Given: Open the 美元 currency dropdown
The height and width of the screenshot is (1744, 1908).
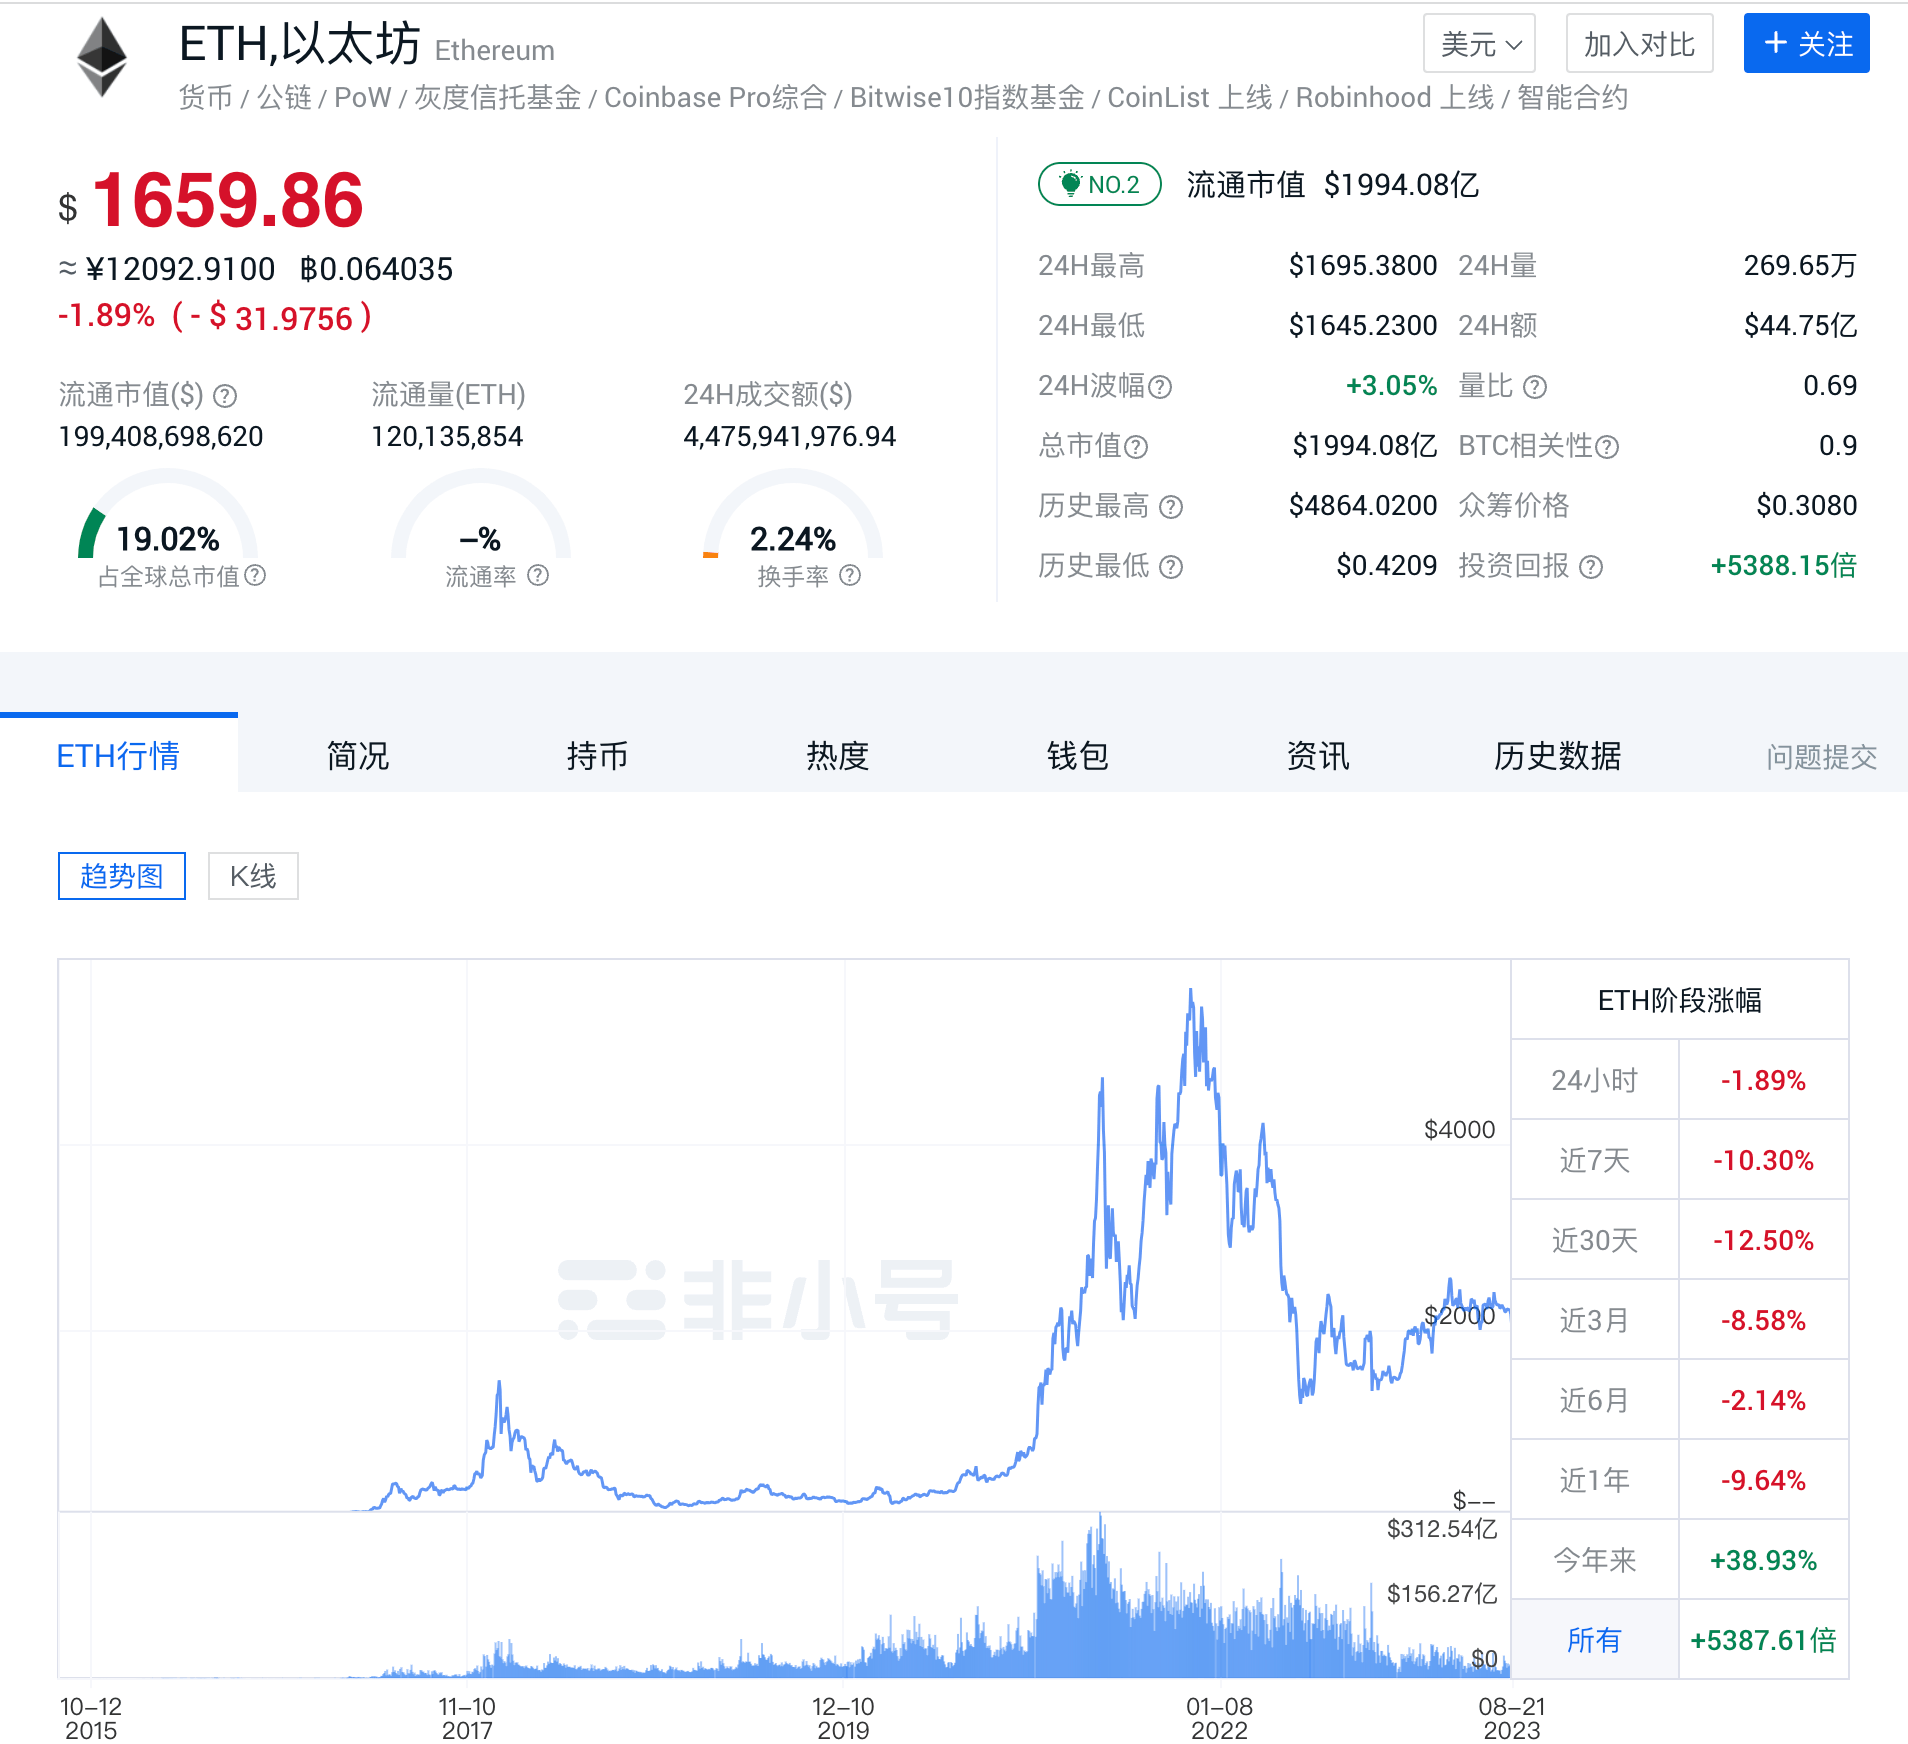Looking at the screenshot, I should click(1479, 43).
